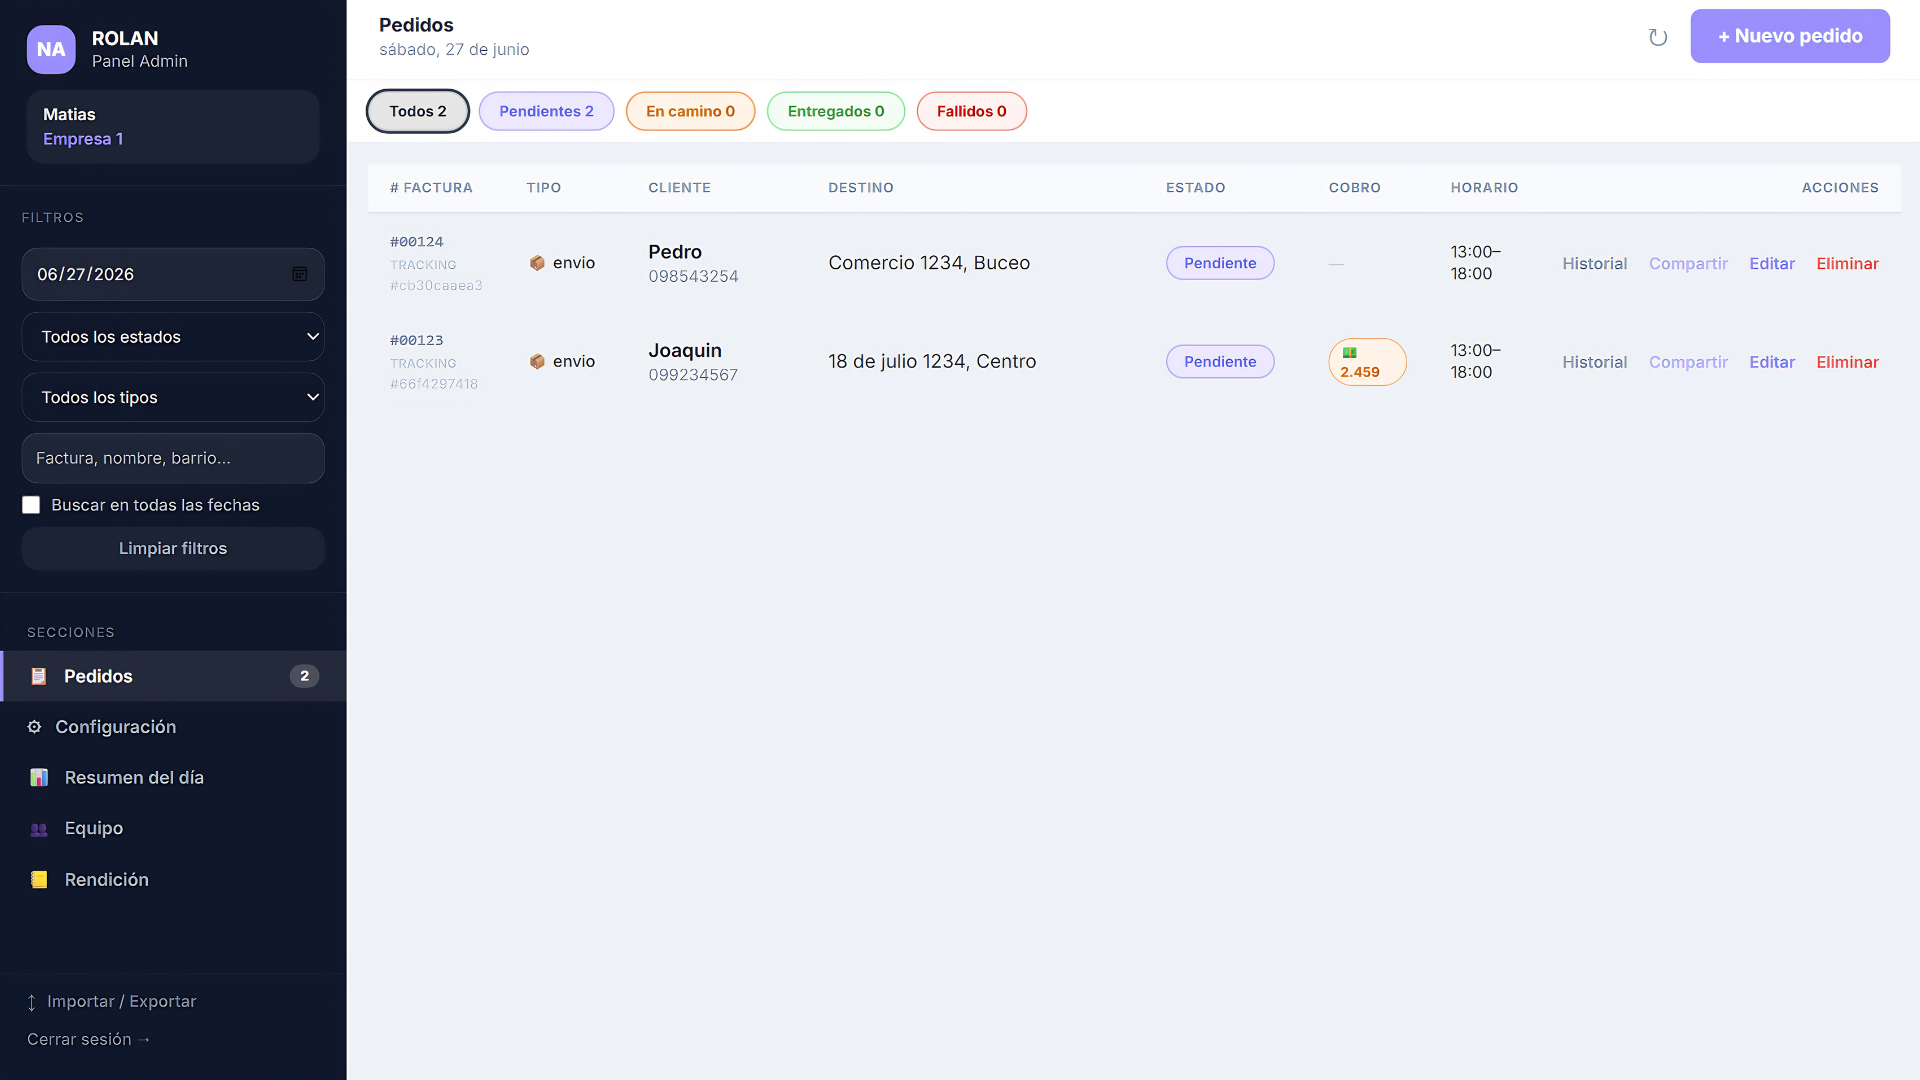Screen dimensions: 1920x1080
Task: Click Editar for order #00124
Action: (1772, 263)
